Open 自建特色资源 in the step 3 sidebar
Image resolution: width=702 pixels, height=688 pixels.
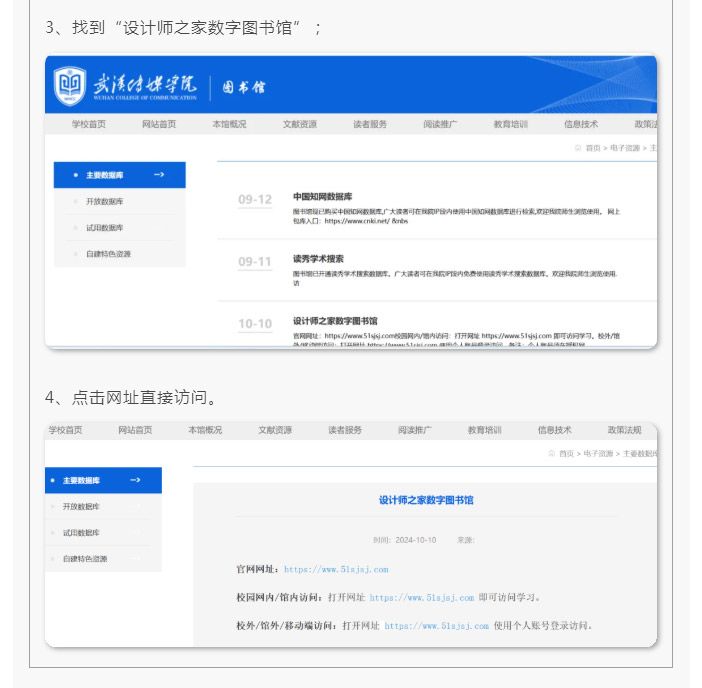click(108, 254)
